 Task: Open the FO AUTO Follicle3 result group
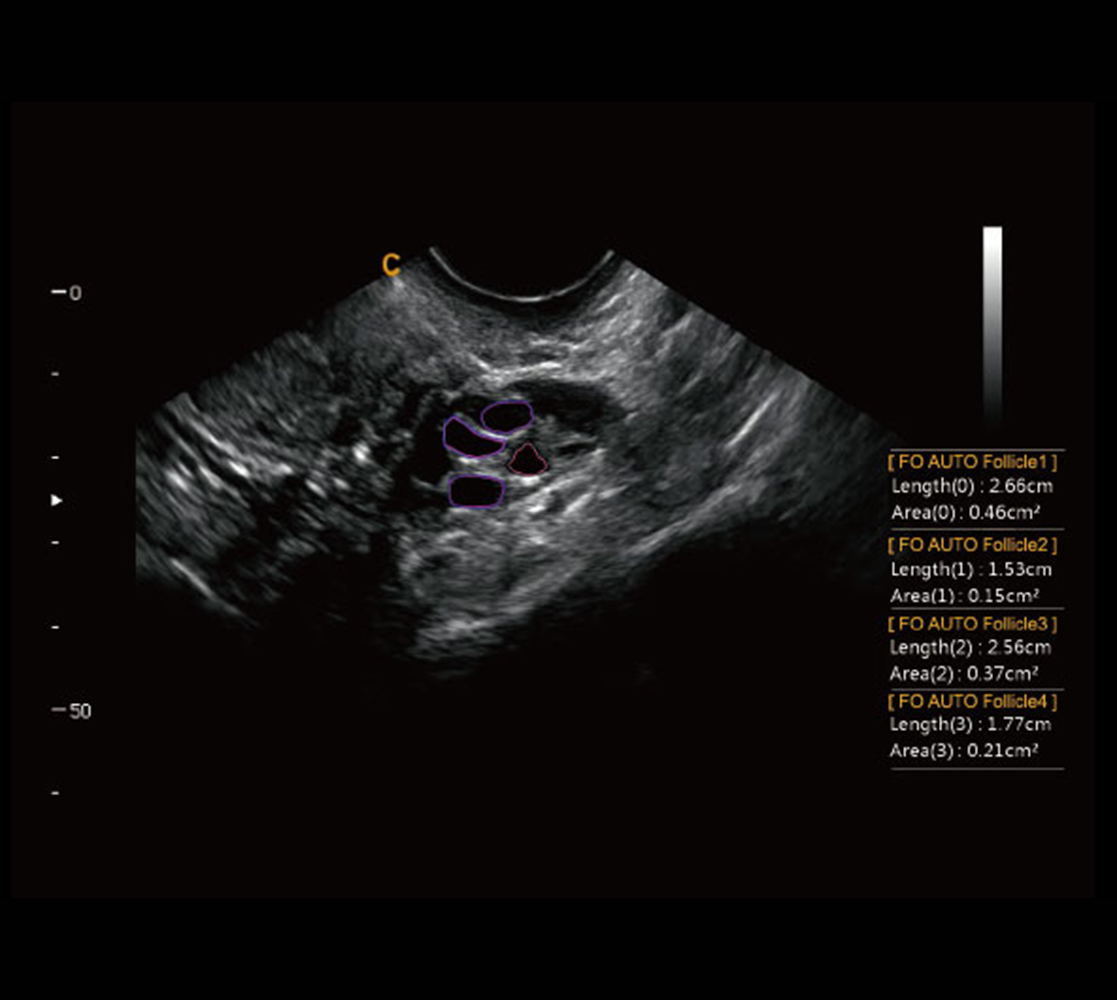pos(972,623)
